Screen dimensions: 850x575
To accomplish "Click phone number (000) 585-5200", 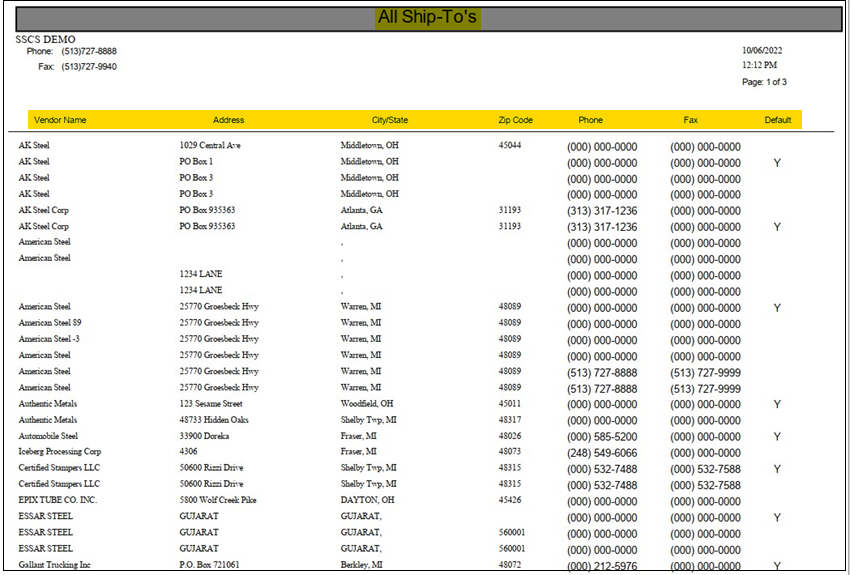I will click(x=602, y=437).
